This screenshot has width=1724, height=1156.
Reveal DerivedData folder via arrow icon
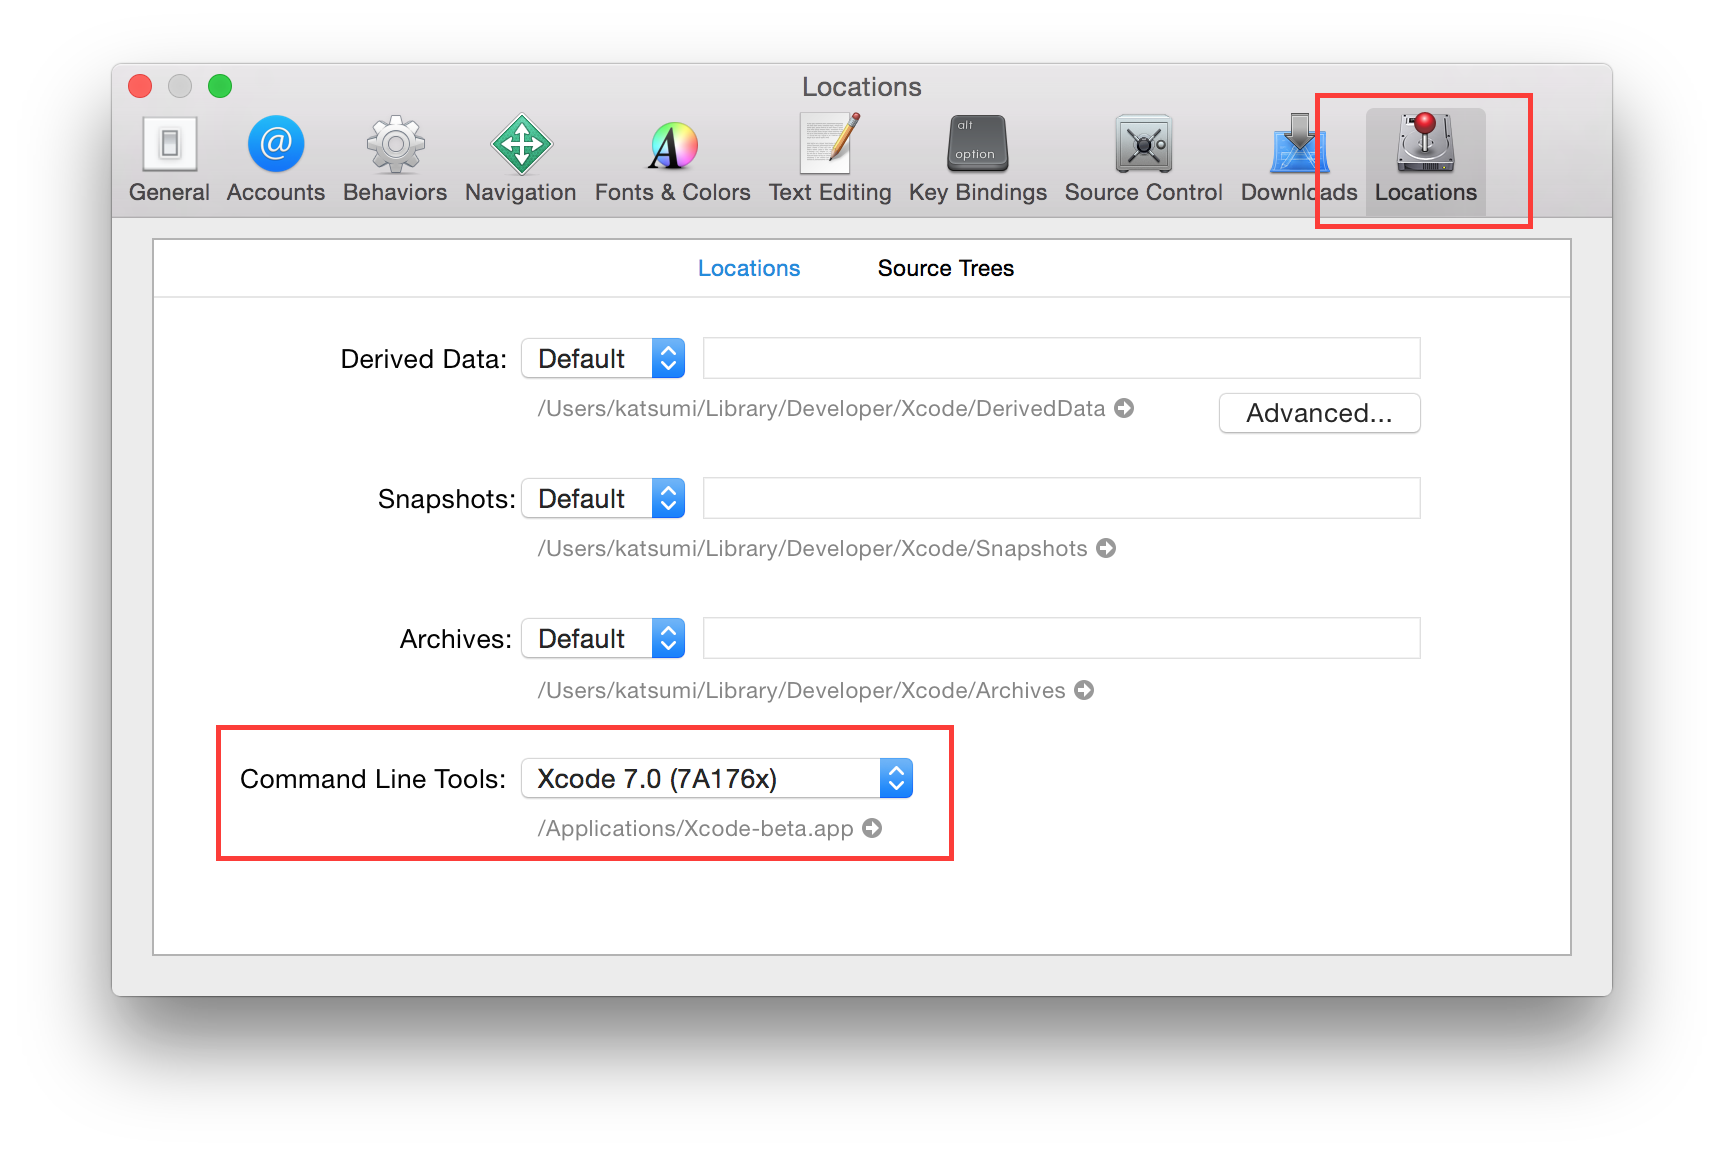coord(1124,408)
